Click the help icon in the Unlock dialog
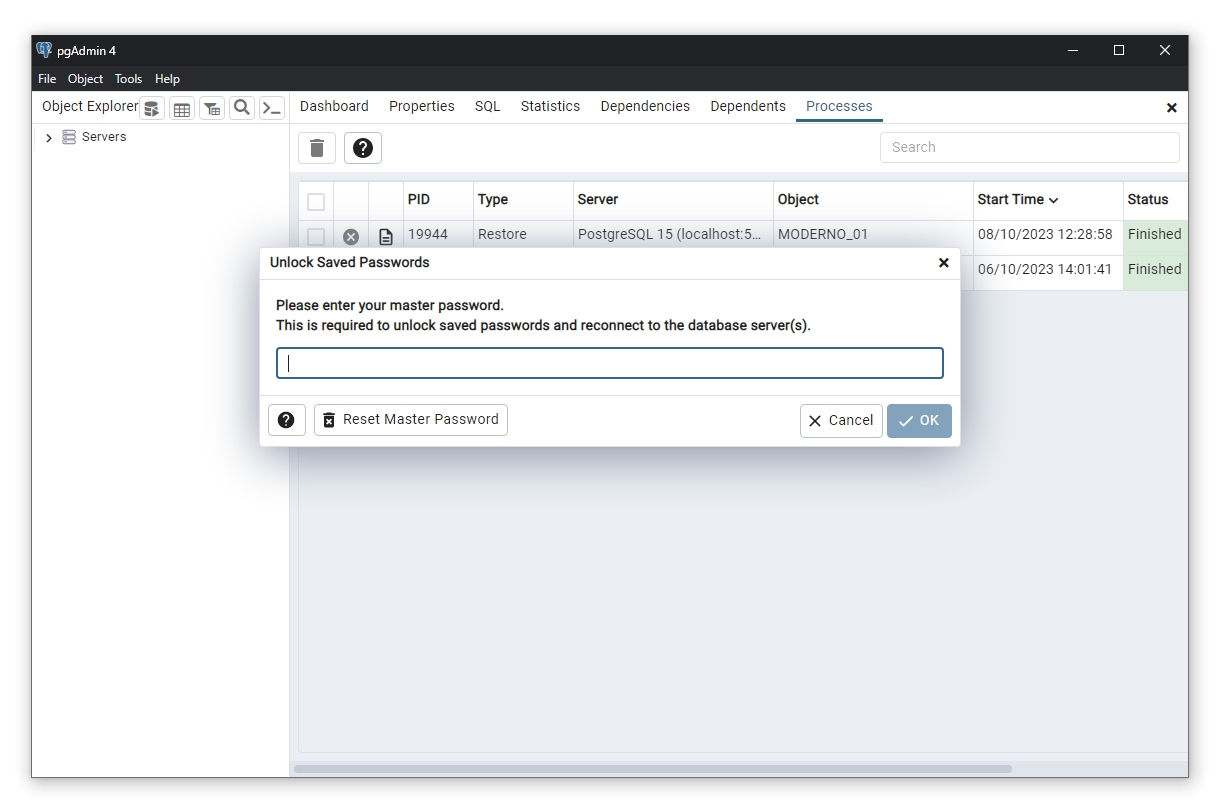Screen dimensions: 1219x811 (x=286, y=420)
